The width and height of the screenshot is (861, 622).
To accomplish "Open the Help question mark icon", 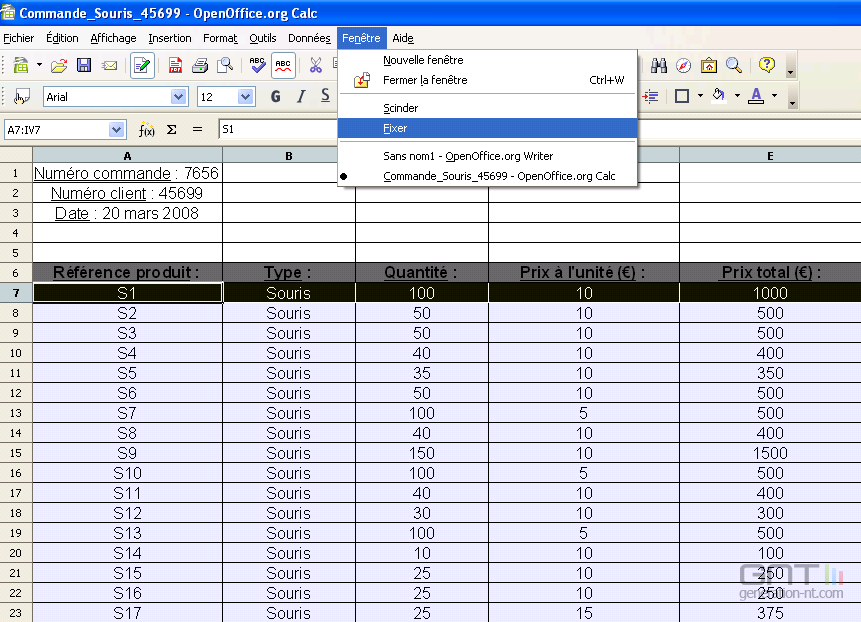I will [767, 65].
